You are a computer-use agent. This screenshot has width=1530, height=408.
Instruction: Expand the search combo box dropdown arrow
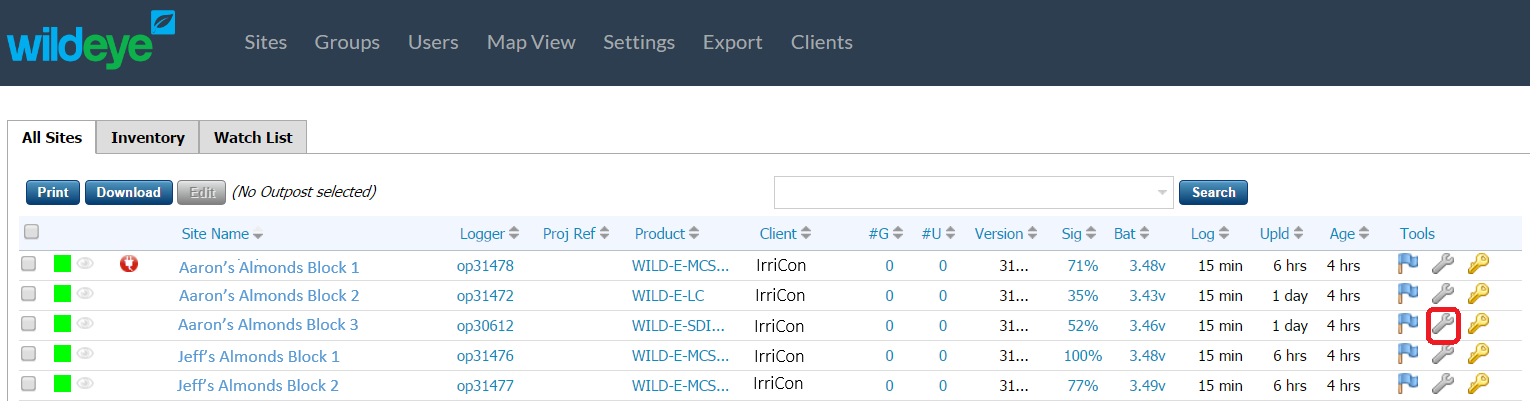pos(1162,192)
